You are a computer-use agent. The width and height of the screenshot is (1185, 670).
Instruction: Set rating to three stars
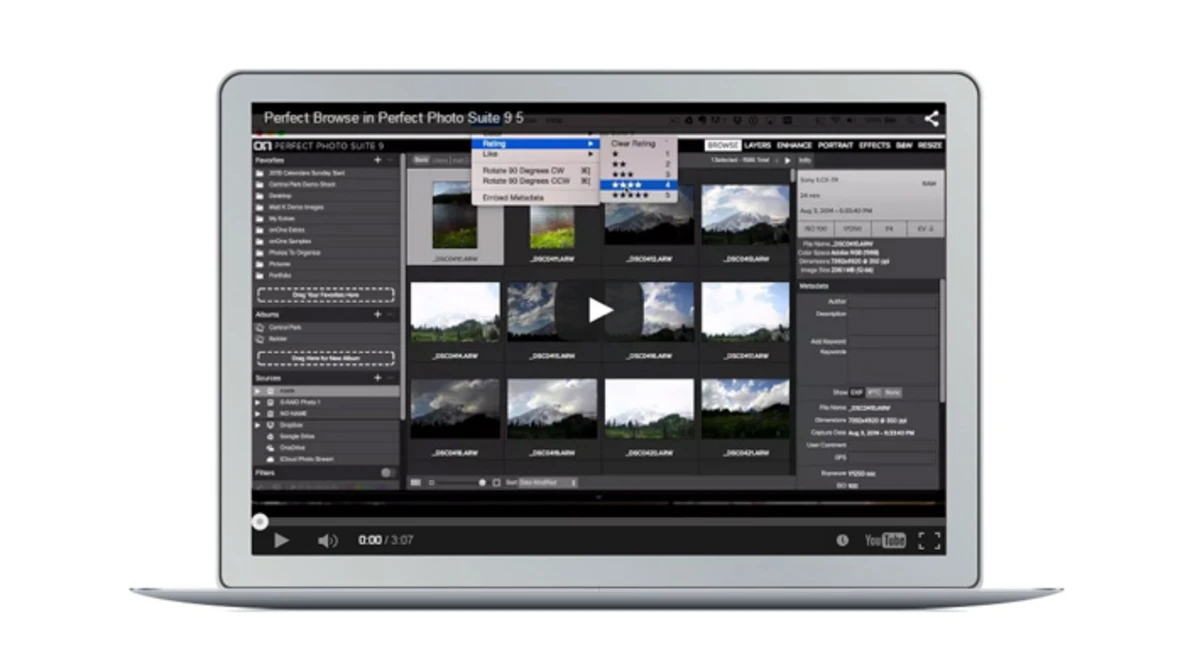638,174
